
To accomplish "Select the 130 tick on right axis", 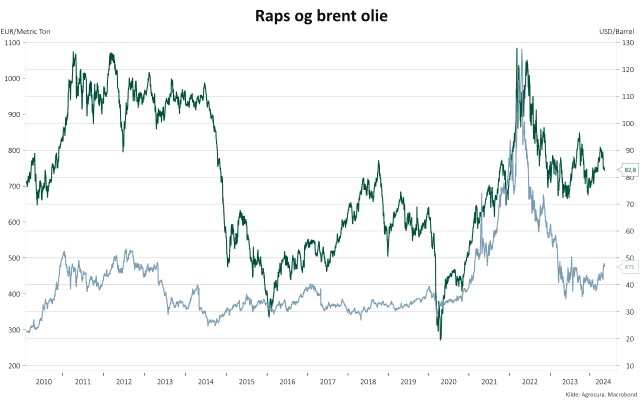I will (x=629, y=43).
